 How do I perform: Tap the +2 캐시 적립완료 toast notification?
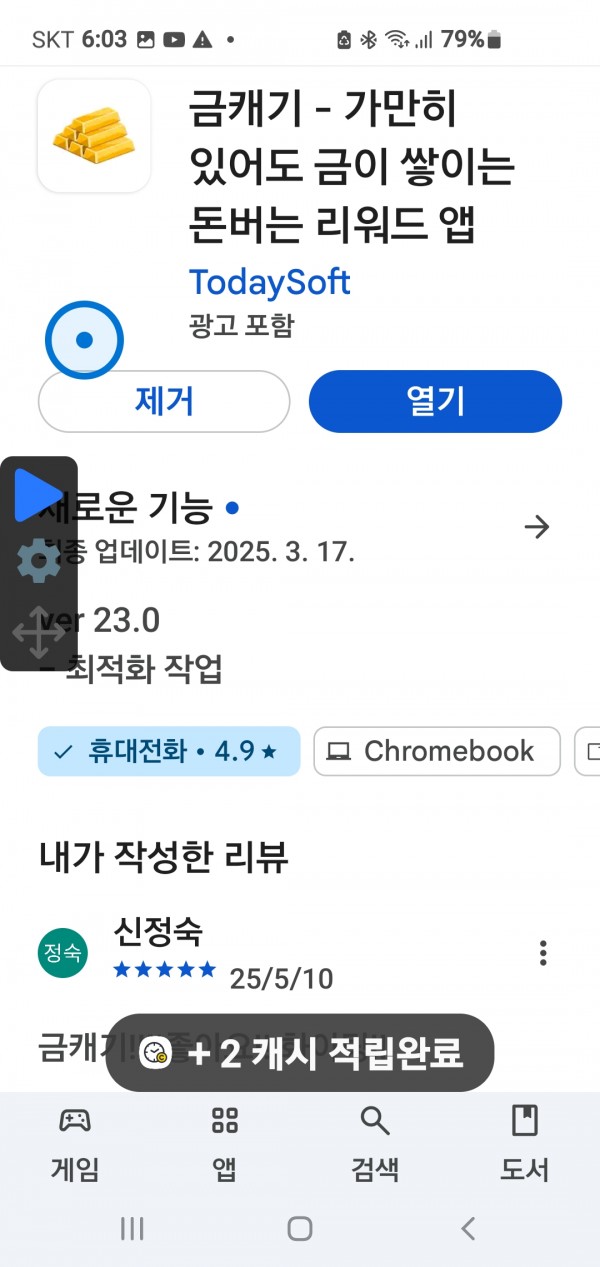click(x=300, y=1053)
